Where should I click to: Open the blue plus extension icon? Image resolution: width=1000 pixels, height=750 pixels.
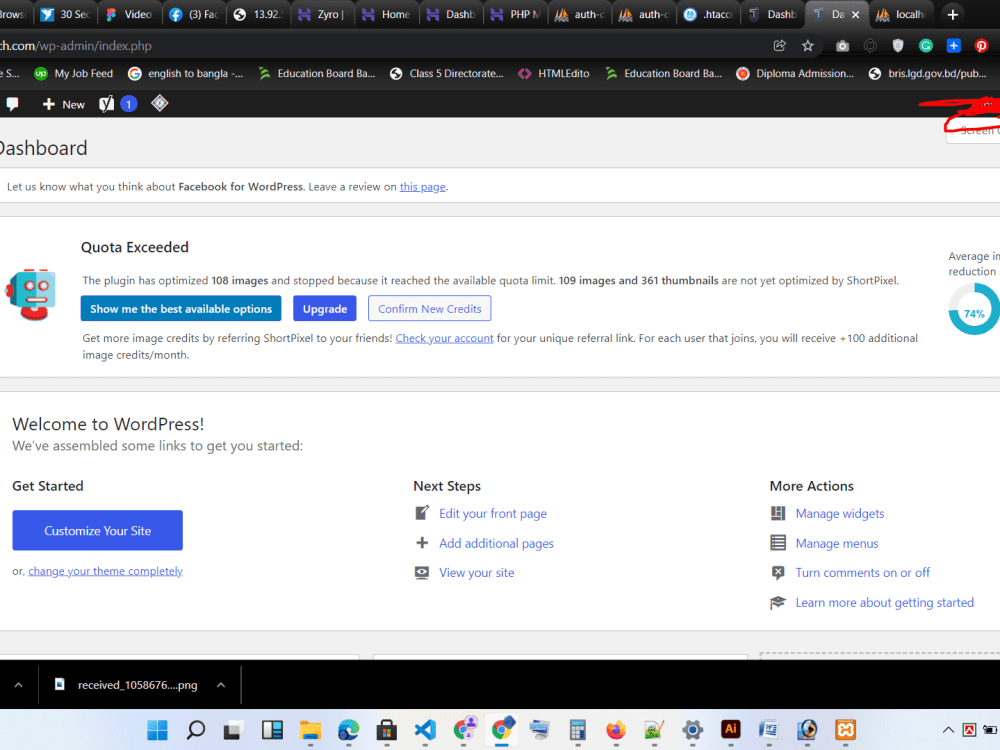tap(953, 45)
